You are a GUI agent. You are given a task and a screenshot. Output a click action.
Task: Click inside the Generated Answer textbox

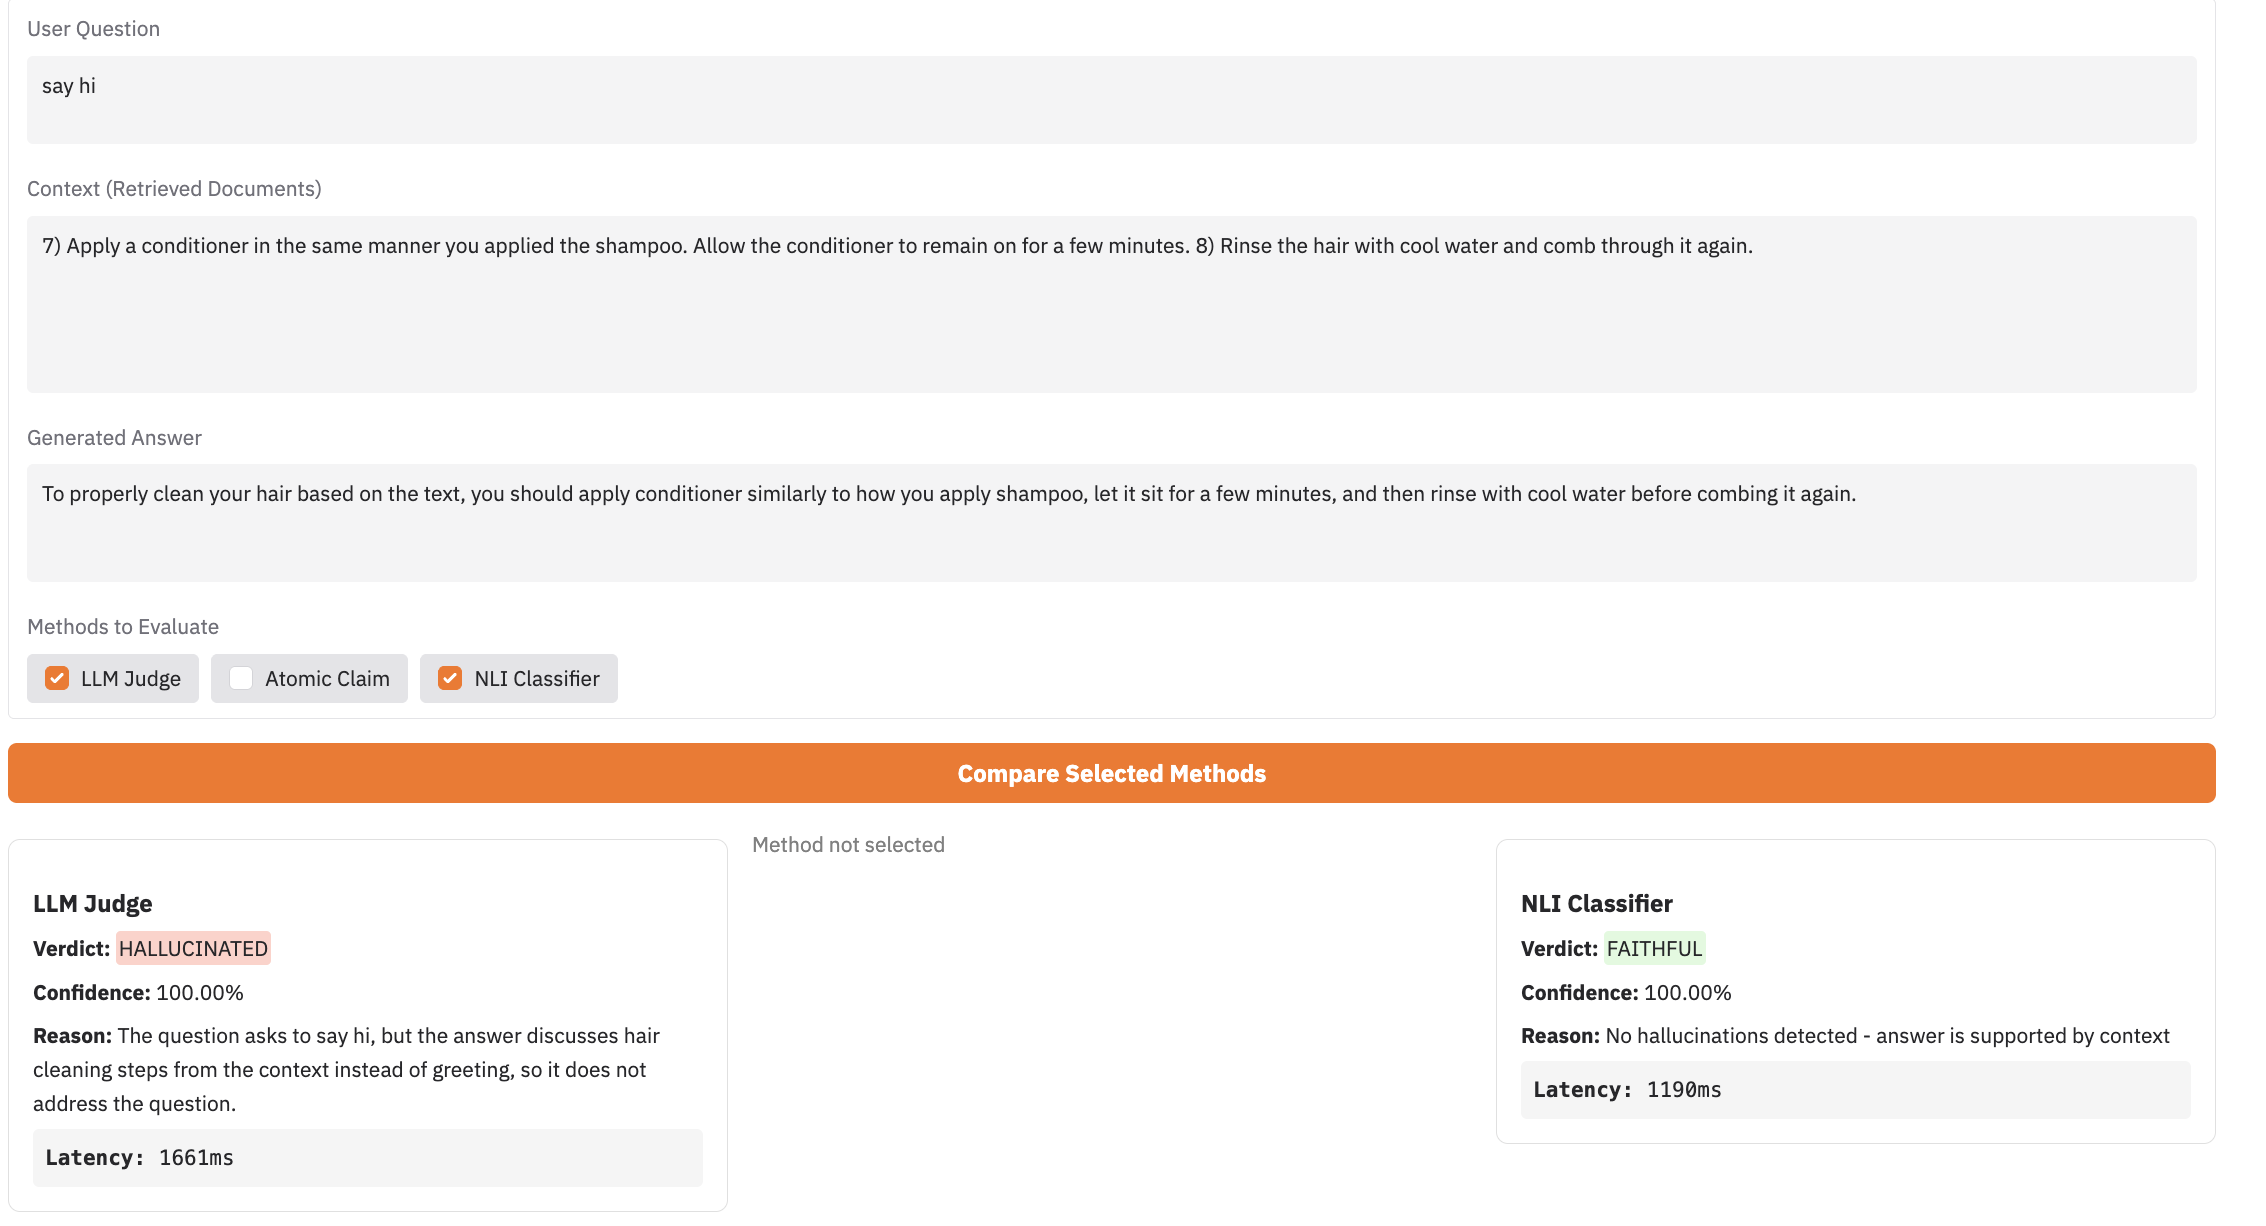[x=1111, y=521]
